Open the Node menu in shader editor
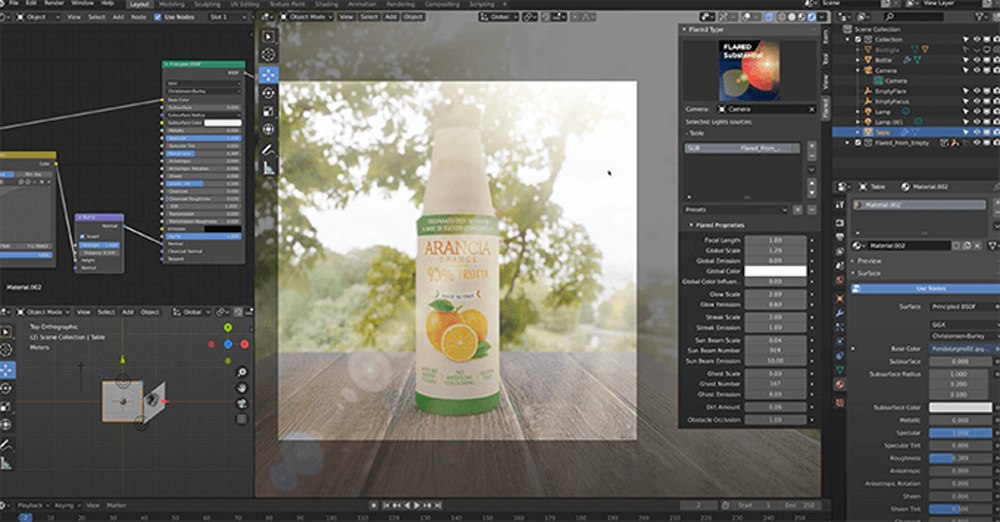 (x=138, y=17)
